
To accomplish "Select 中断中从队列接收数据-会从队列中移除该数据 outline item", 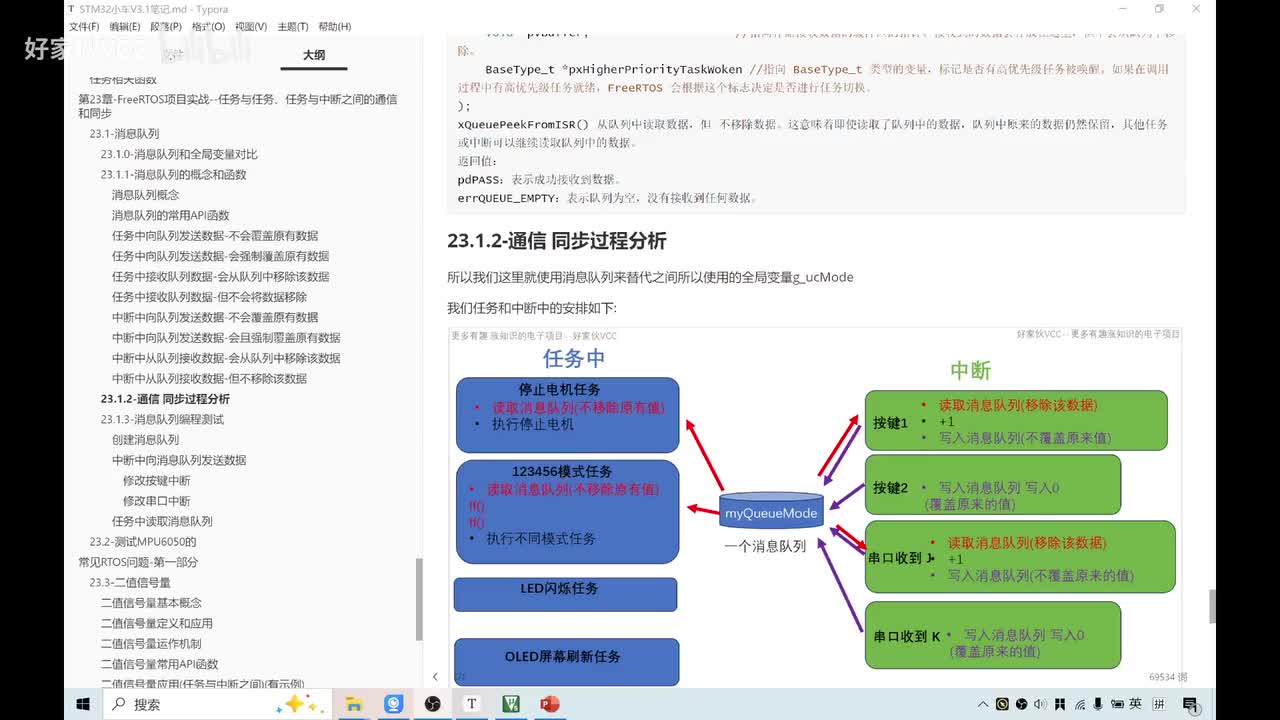I will 226,358.
